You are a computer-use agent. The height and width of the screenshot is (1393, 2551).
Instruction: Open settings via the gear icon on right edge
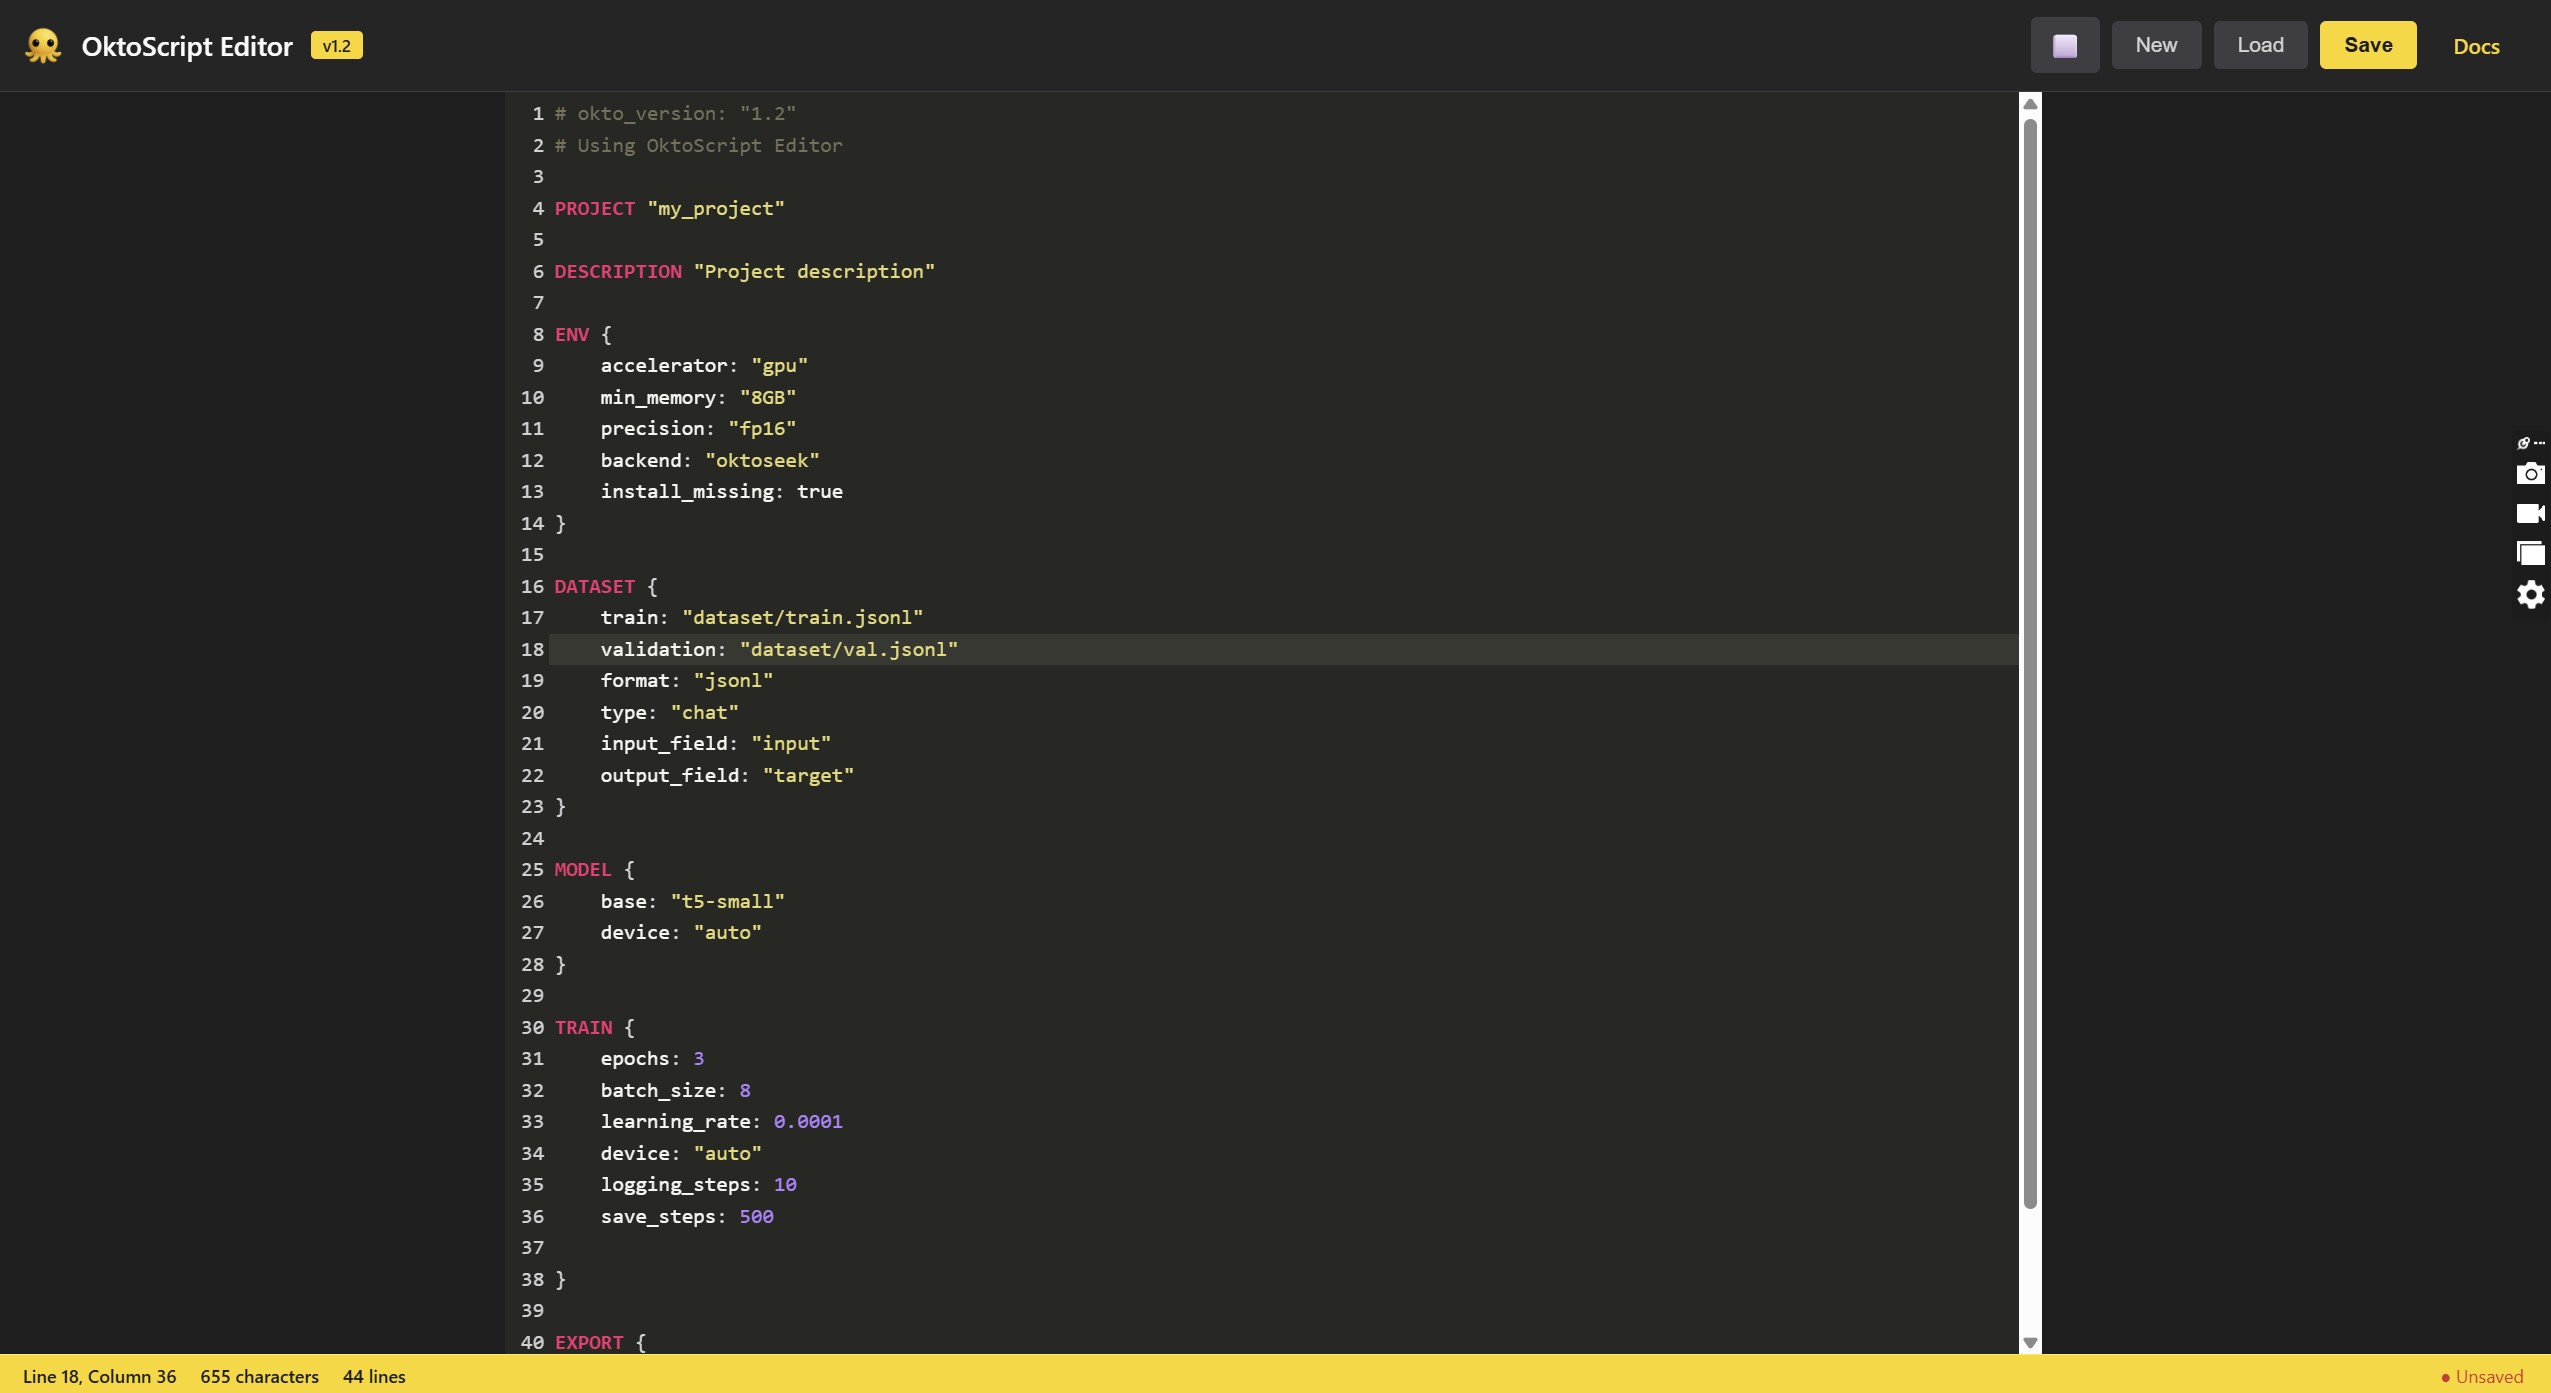[2530, 593]
